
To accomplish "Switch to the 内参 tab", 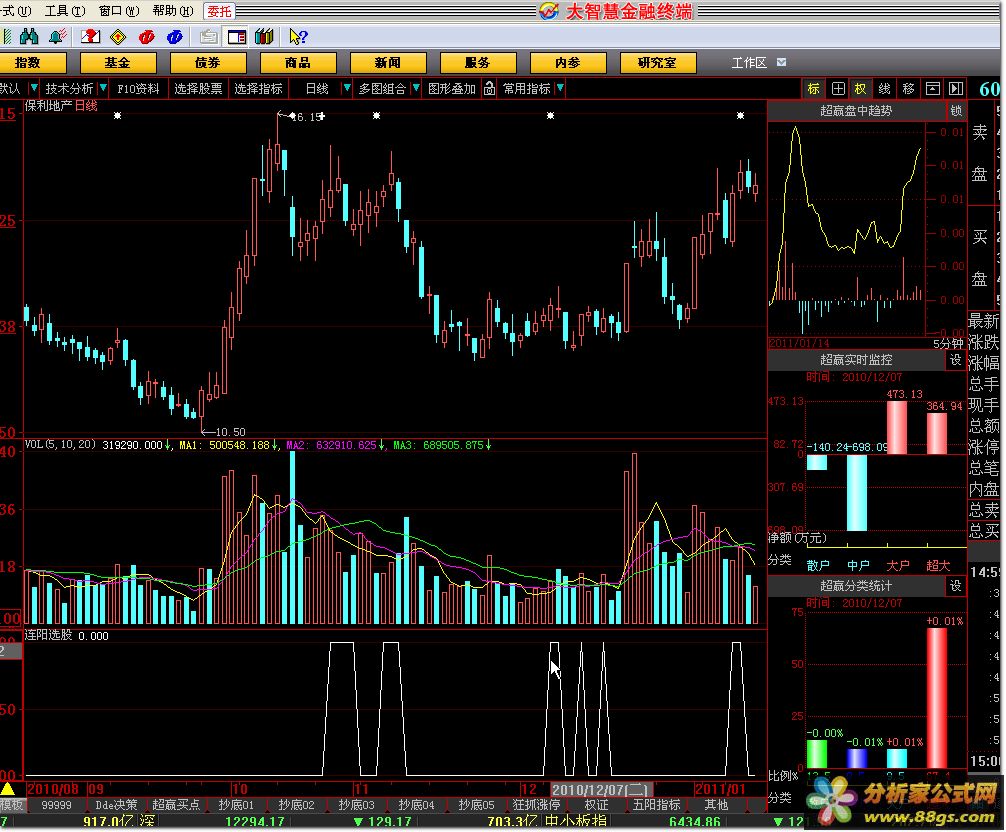I will [x=568, y=63].
